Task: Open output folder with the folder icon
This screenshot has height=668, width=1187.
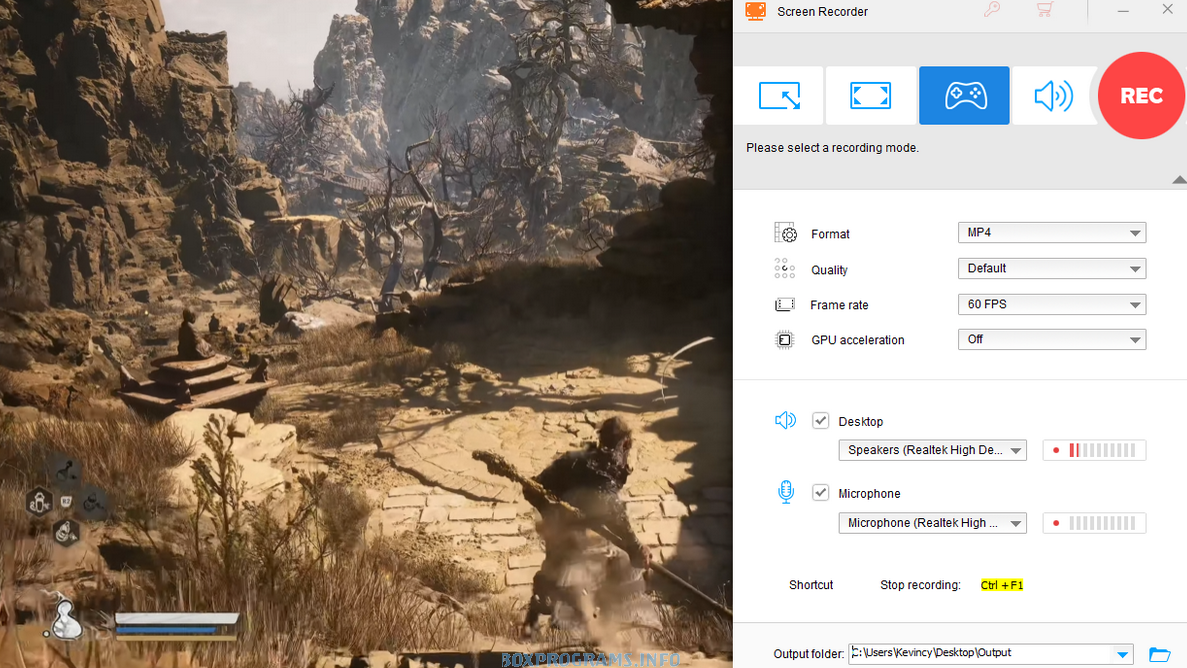Action: tap(1160, 654)
